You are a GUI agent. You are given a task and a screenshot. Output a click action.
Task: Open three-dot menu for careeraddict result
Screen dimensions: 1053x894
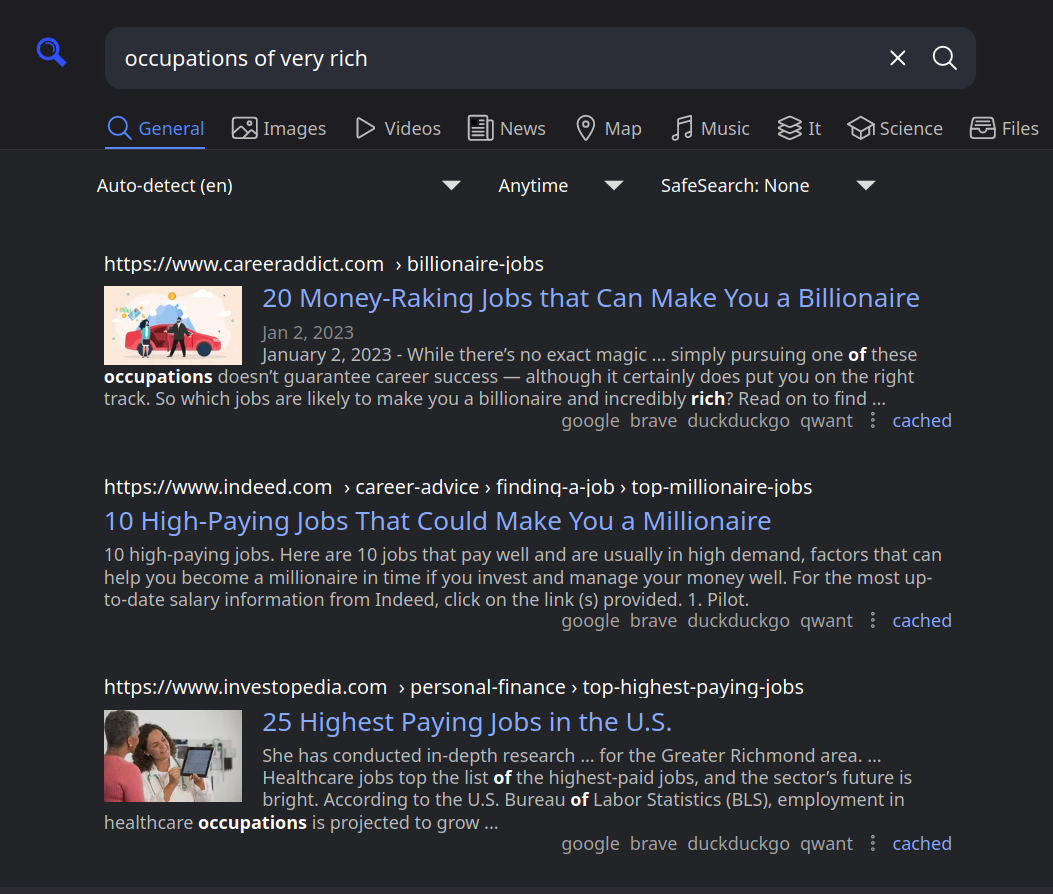tap(872, 420)
